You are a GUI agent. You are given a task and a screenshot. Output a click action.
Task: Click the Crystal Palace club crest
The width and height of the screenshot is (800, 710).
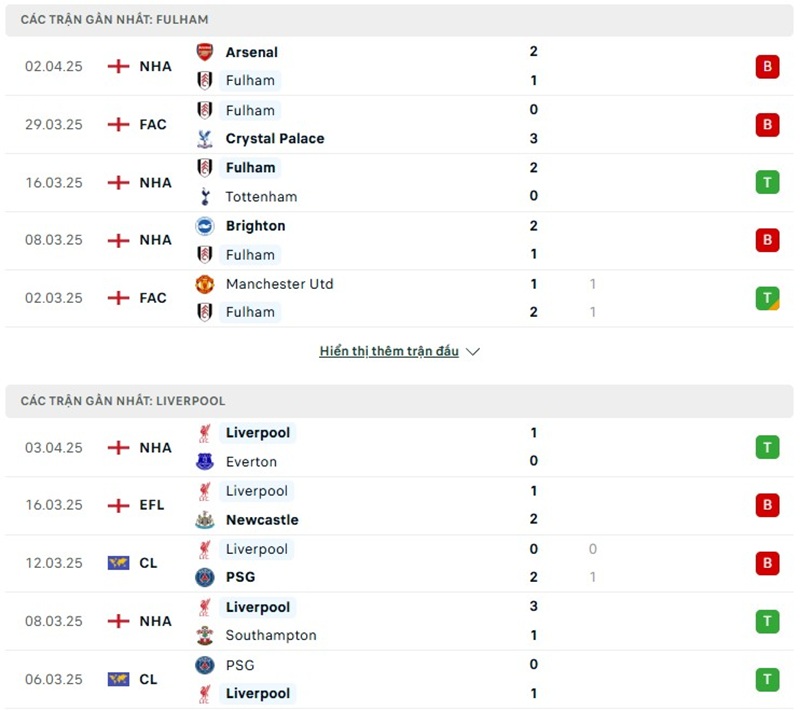pos(205,139)
